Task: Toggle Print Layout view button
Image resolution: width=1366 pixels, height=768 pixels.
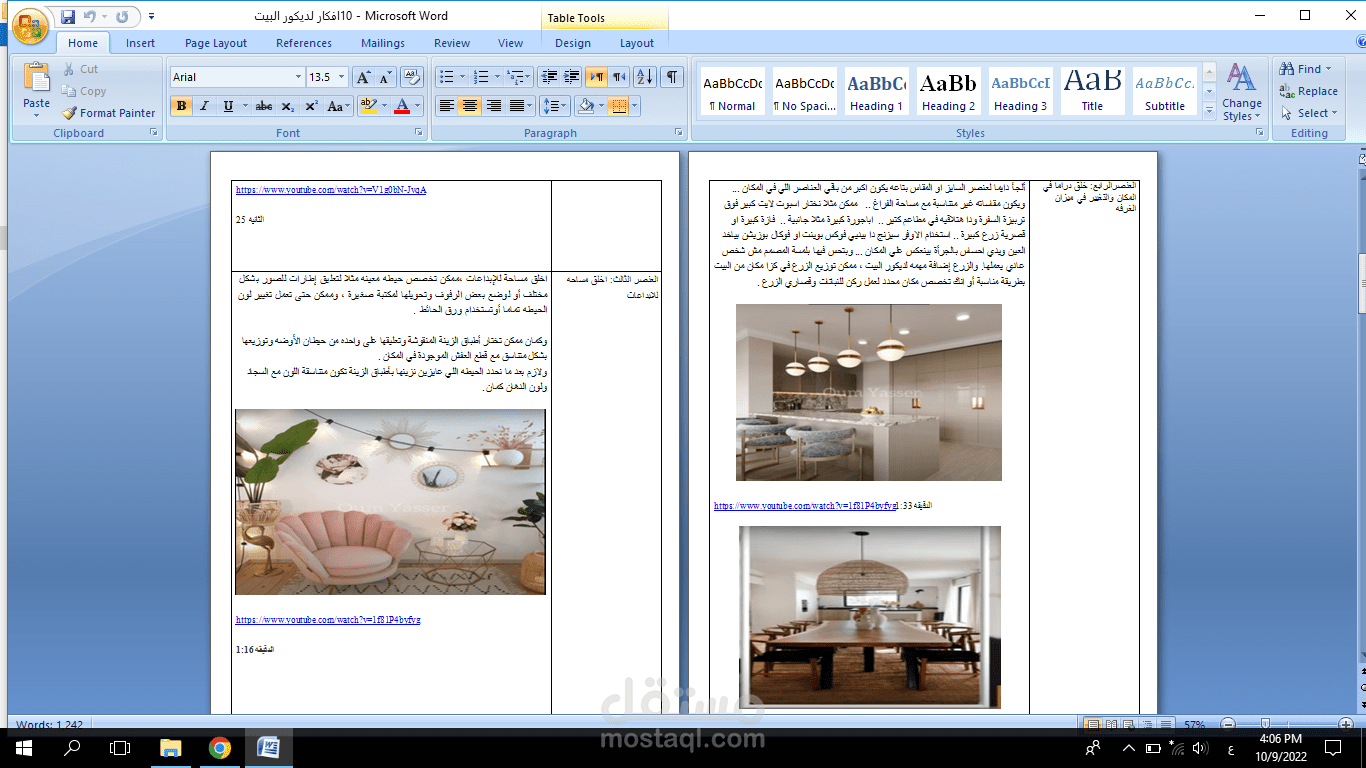Action: [1094, 724]
